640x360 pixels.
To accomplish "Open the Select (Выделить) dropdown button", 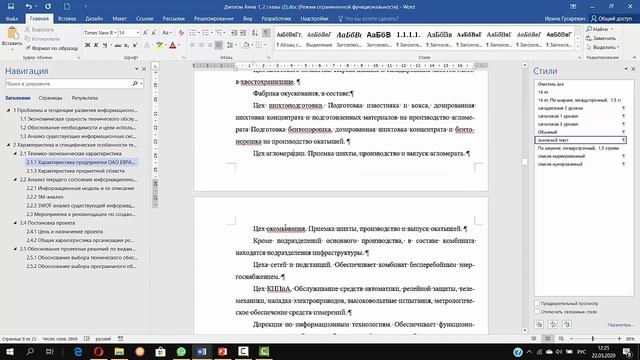I will click(602, 47).
